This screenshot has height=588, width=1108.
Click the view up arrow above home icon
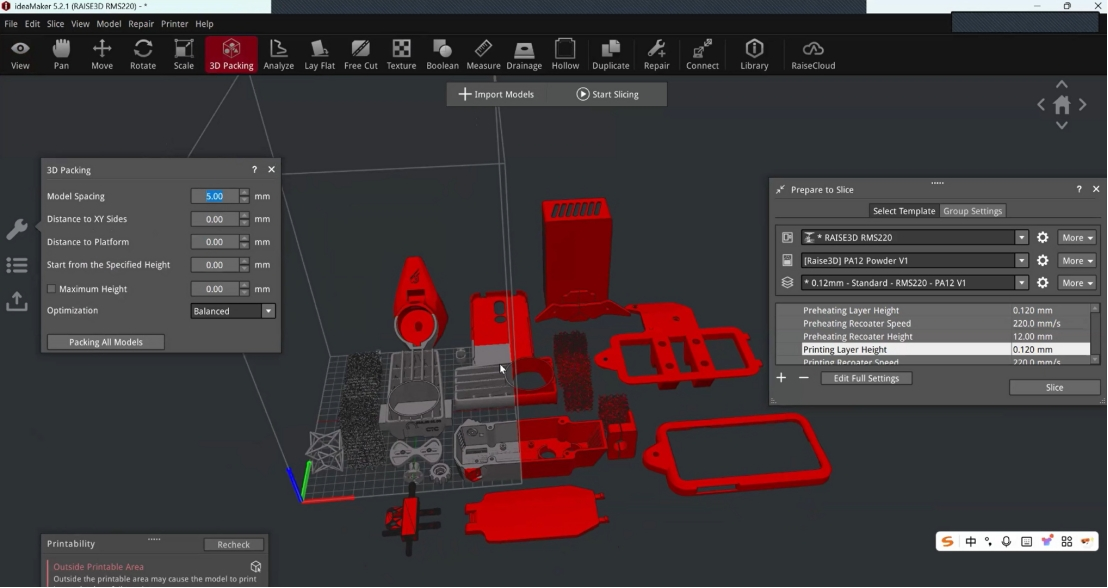(1061, 85)
